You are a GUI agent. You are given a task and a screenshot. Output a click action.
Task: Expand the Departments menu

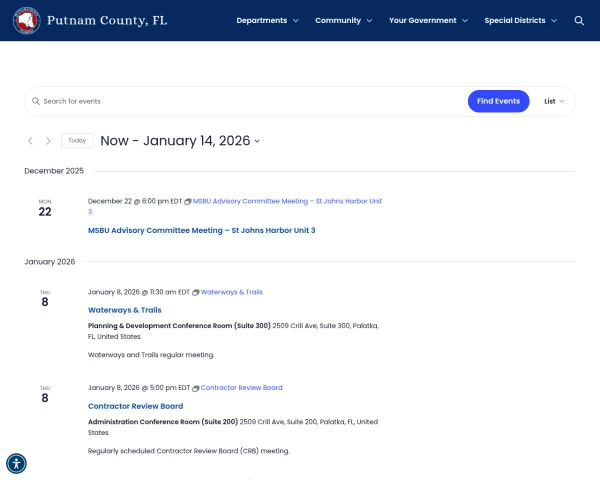[267, 21]
